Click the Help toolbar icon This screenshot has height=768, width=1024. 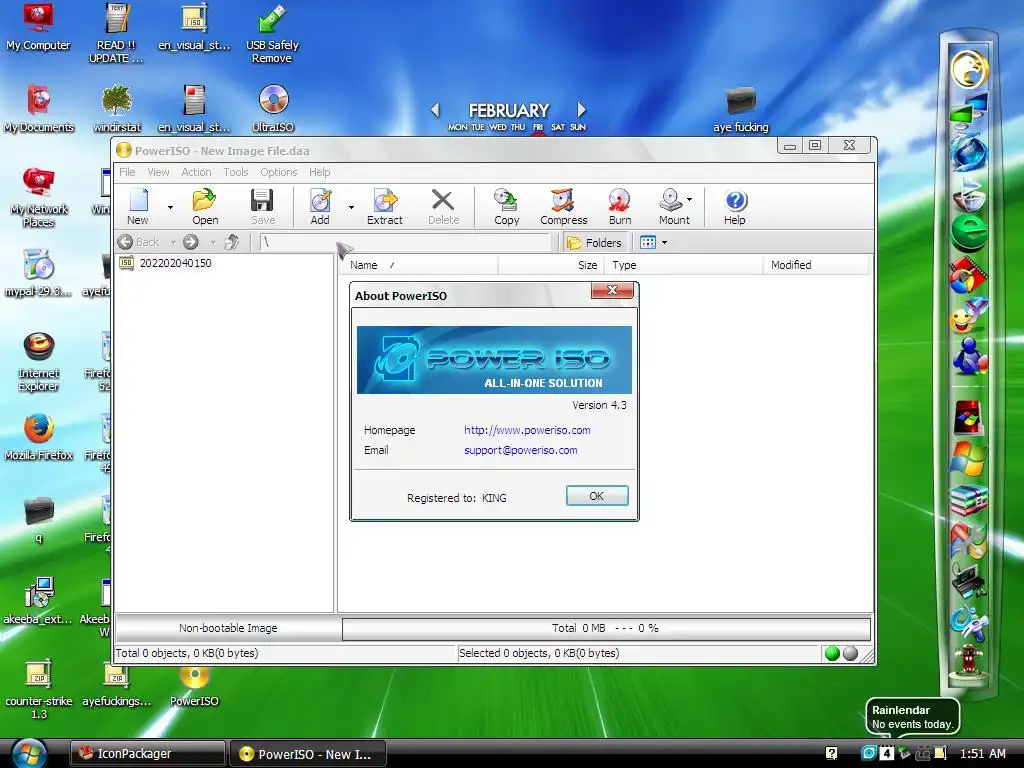click(x=735, y=206)
